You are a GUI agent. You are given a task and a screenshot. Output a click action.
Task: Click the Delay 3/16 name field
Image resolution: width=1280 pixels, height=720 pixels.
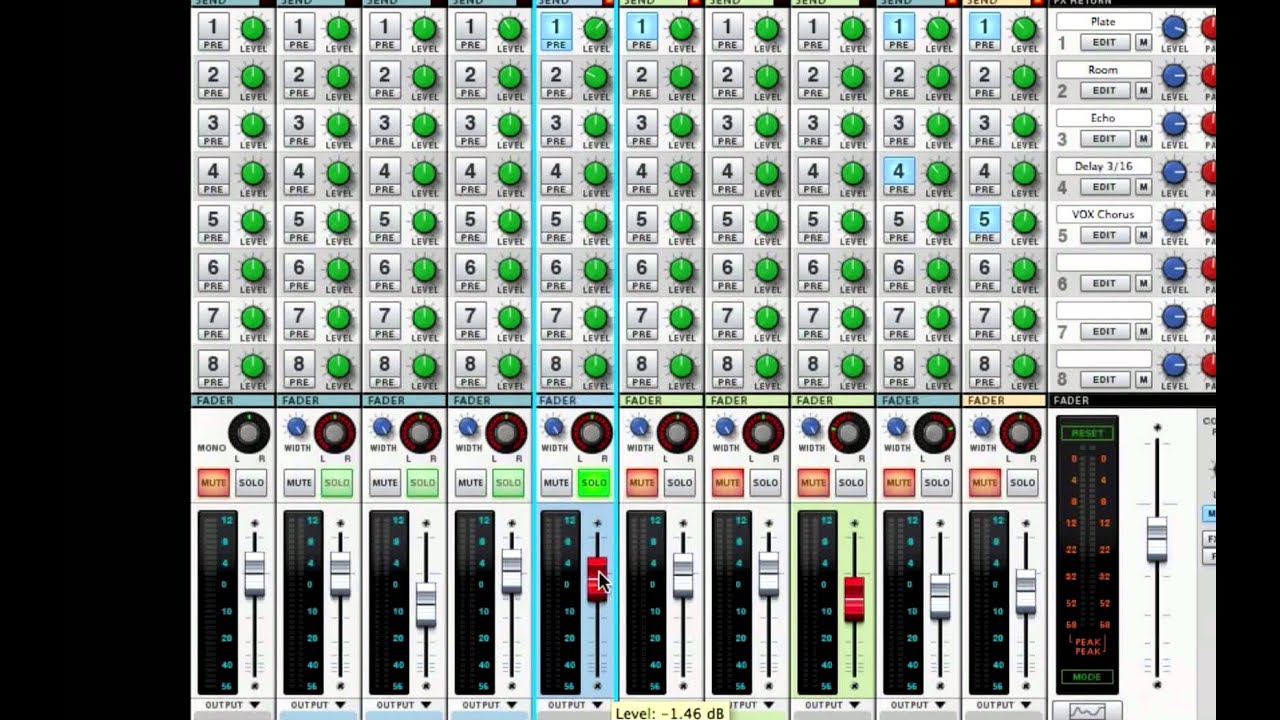[x=1104, y=166]
